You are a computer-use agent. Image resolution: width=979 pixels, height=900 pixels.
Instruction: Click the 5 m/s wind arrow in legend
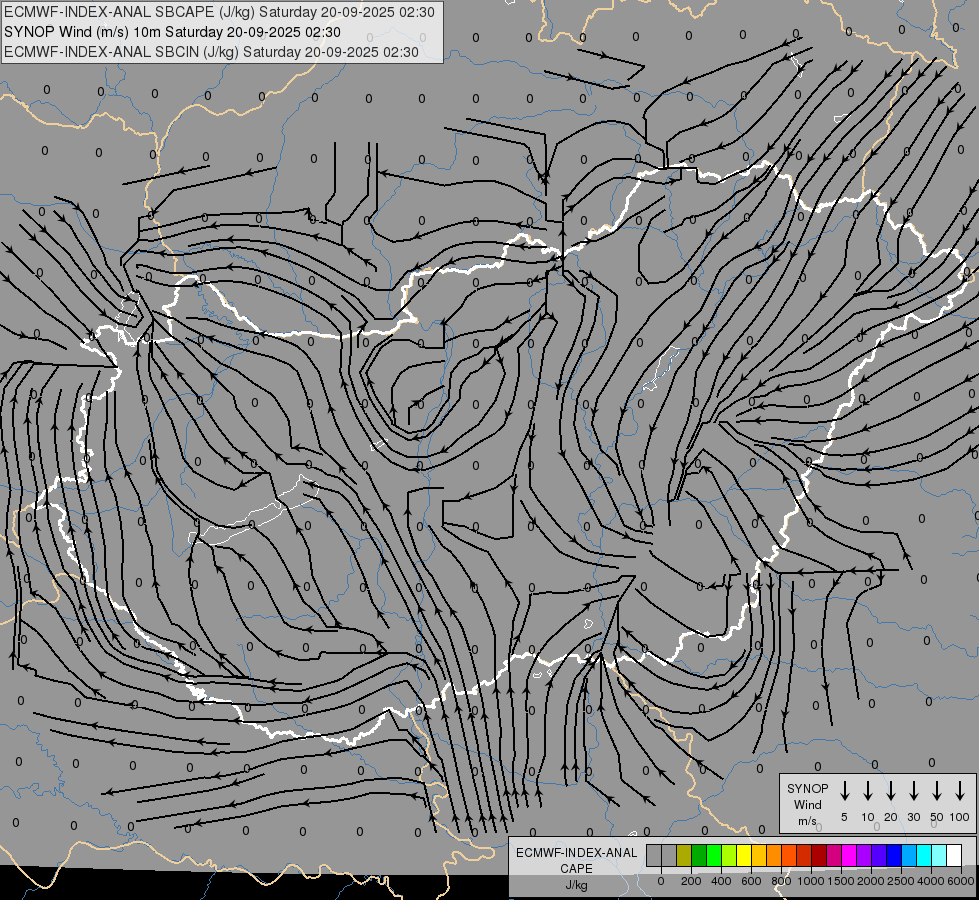844,791
